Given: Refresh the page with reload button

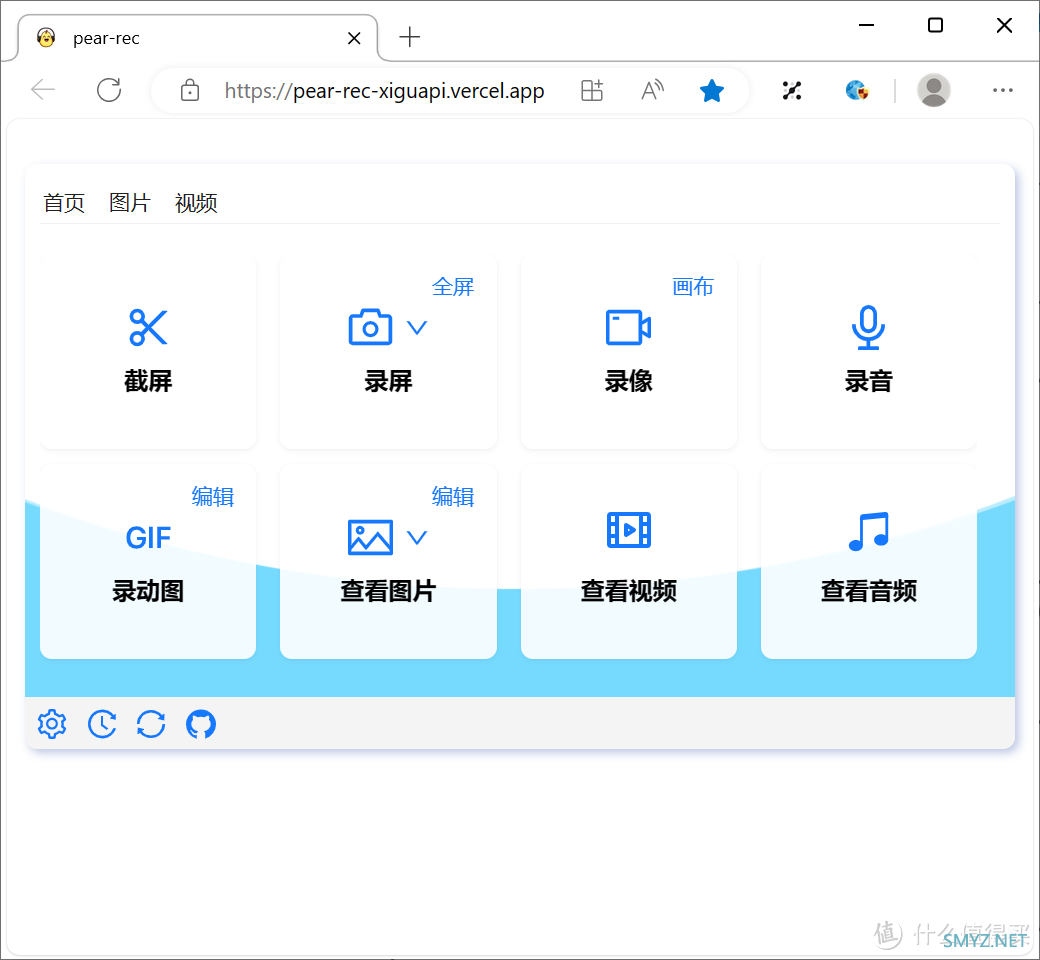Looking at the screenshot, I should (109, 90).
